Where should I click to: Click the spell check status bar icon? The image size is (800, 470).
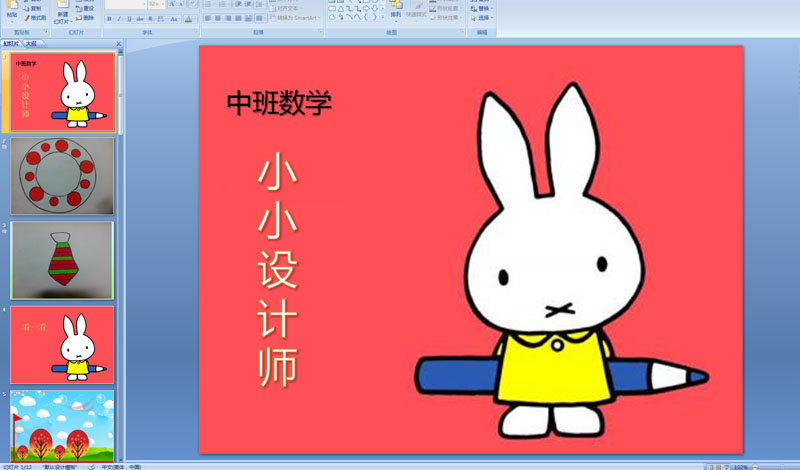point(91,467)
